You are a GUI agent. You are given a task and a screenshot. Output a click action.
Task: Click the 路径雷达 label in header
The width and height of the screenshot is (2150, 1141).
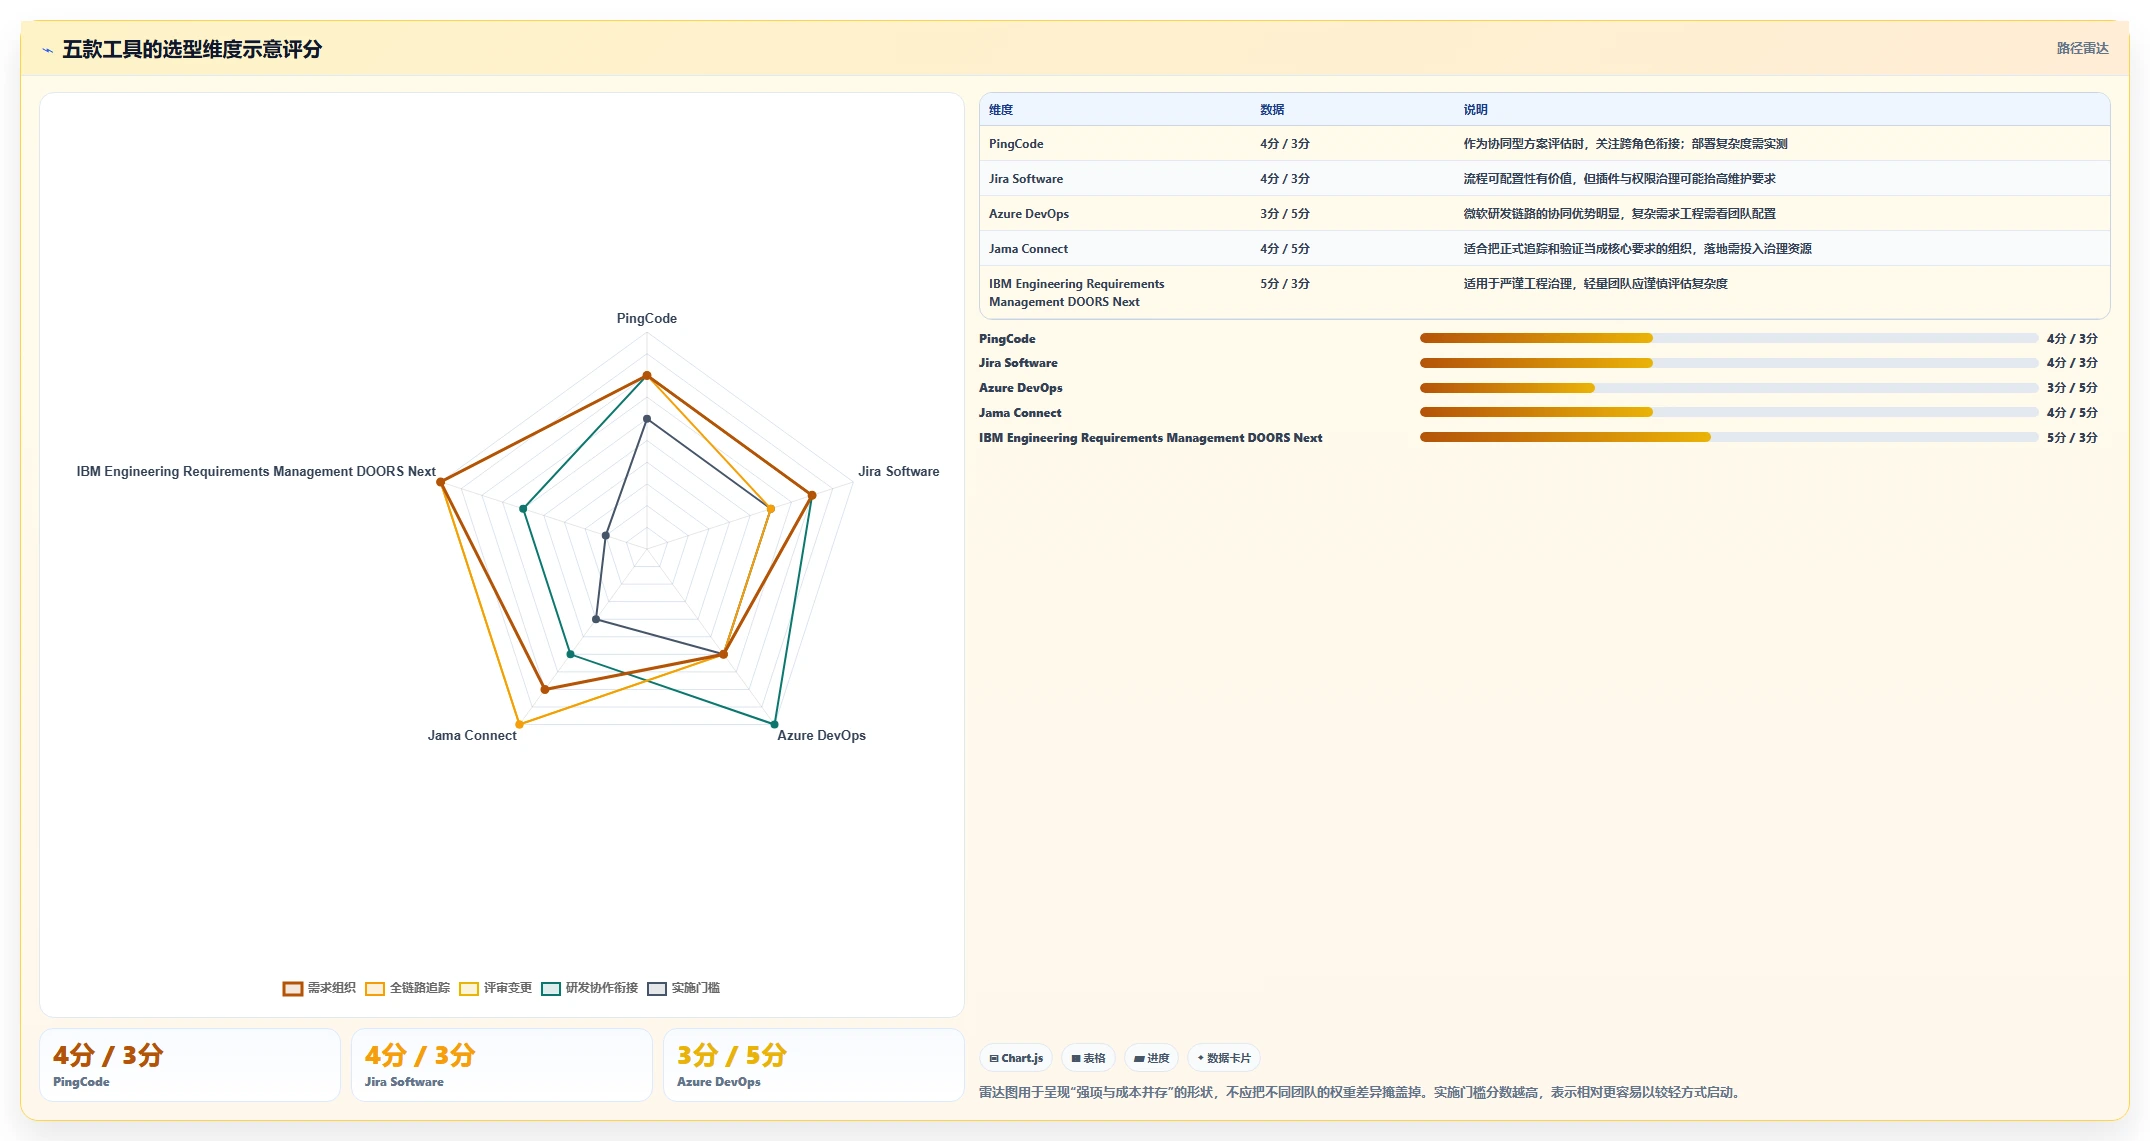tap(2082, 48)
